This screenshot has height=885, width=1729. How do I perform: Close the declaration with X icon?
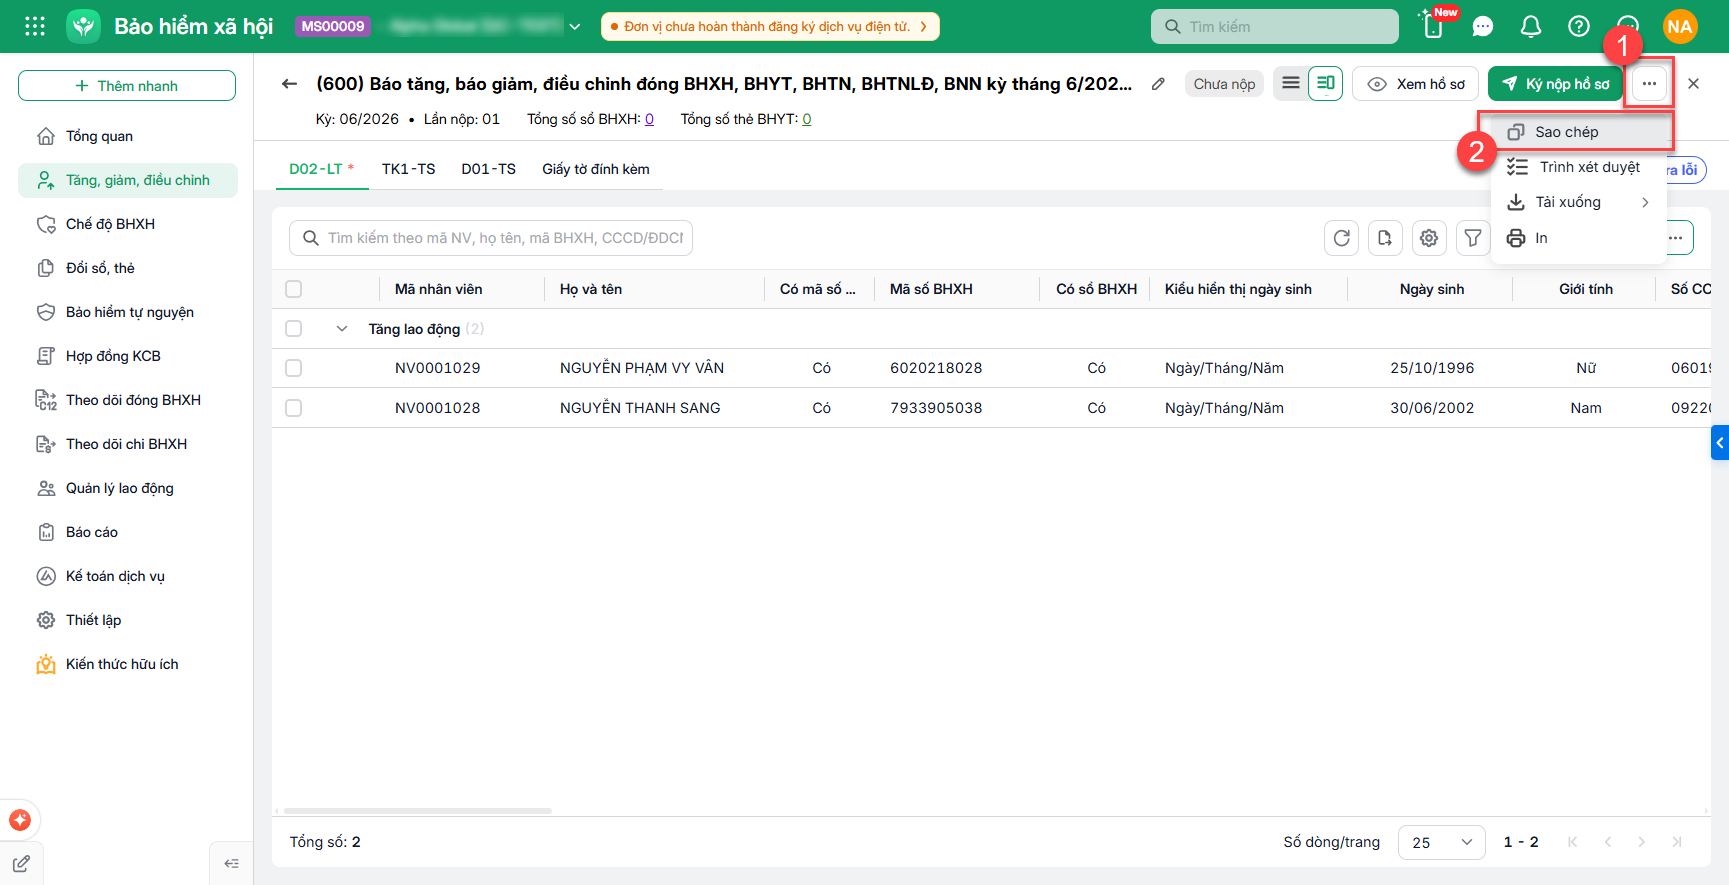pos(1693,84)
